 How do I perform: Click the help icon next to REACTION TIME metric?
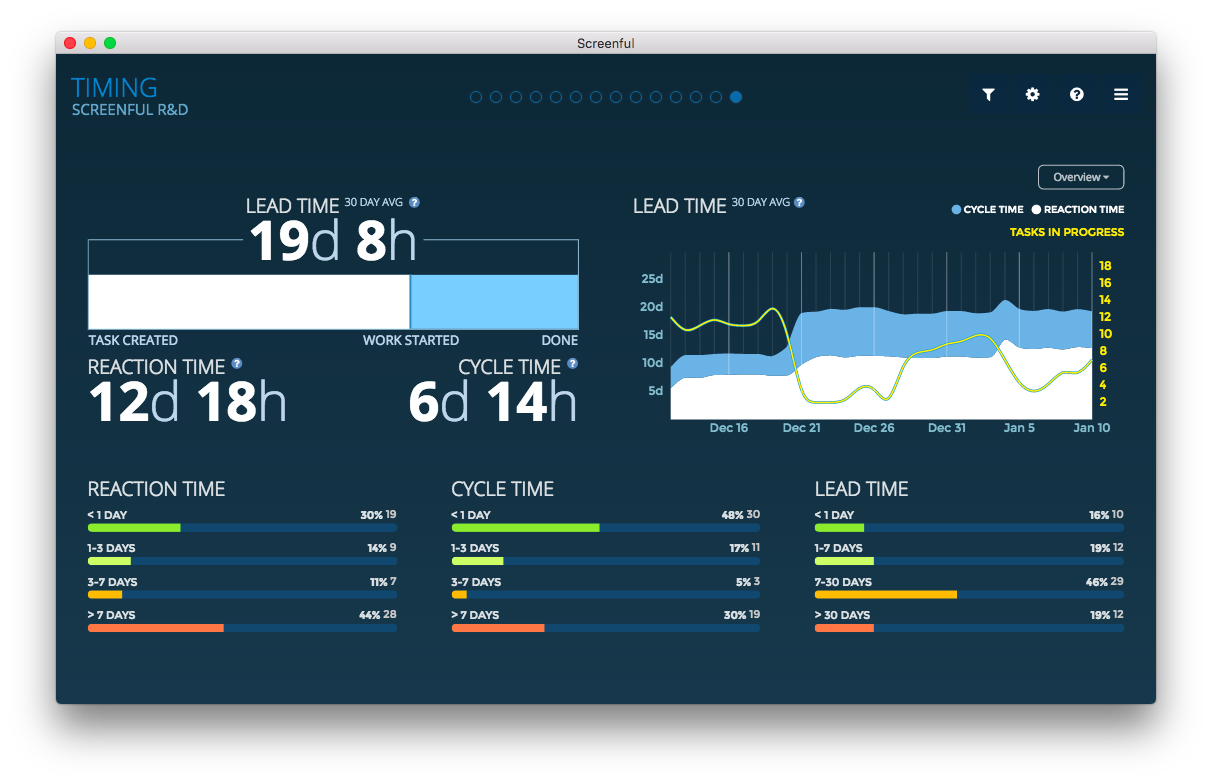[237, 364]
